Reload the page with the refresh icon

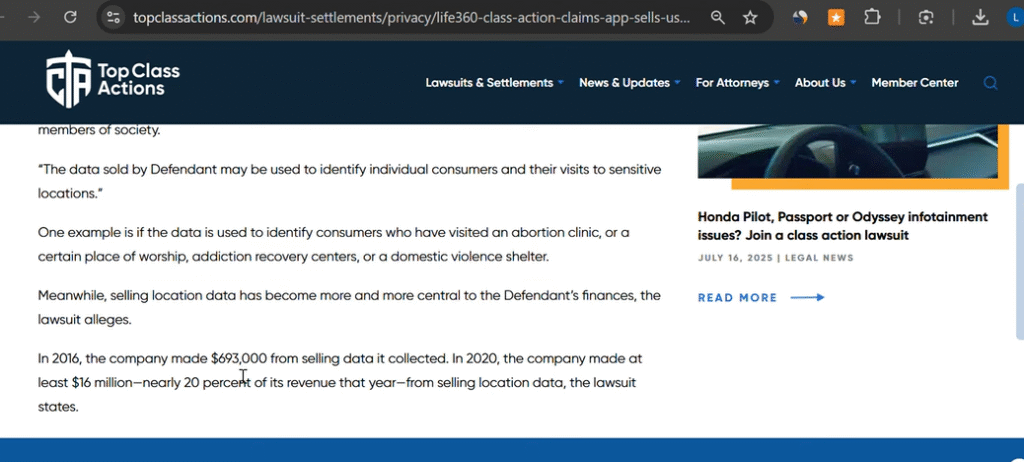click(x=70, y=17)
